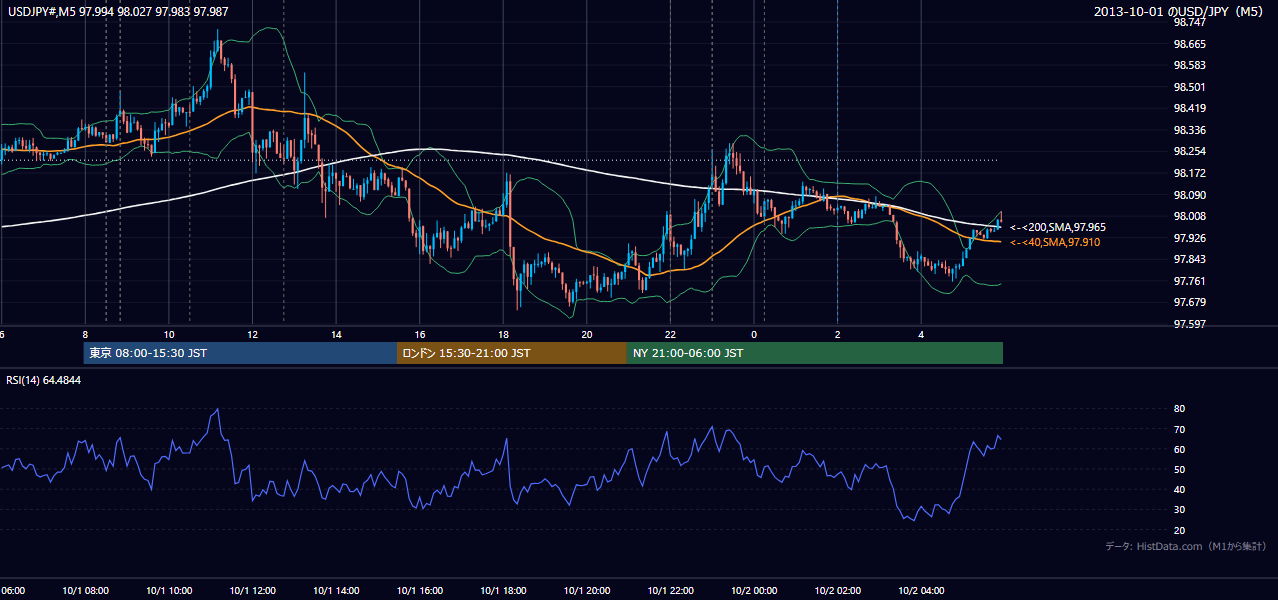Click price axis label 98.665
This screenshot has height=600, width=1278.
click(x=1189, y=44)
